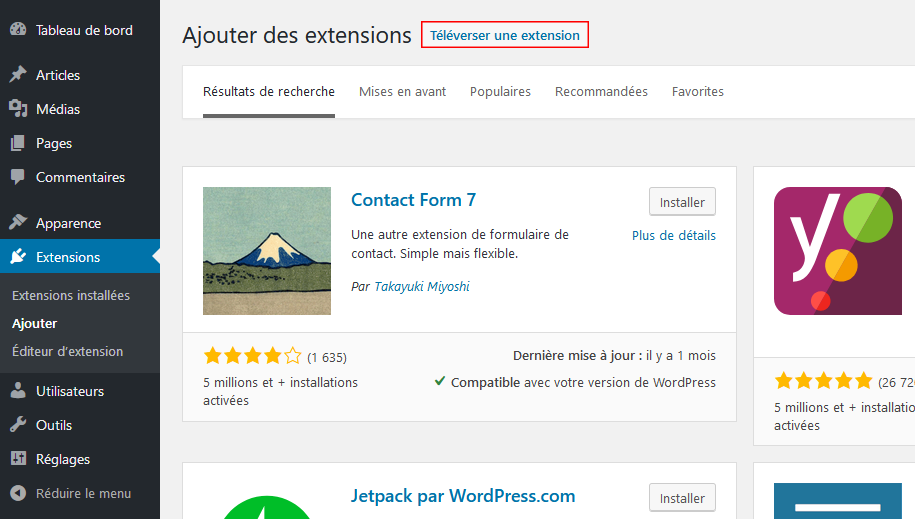Click the green Jetpack logo thumbnail
This screenshot has width=915, height=519.
pos(267,507)
